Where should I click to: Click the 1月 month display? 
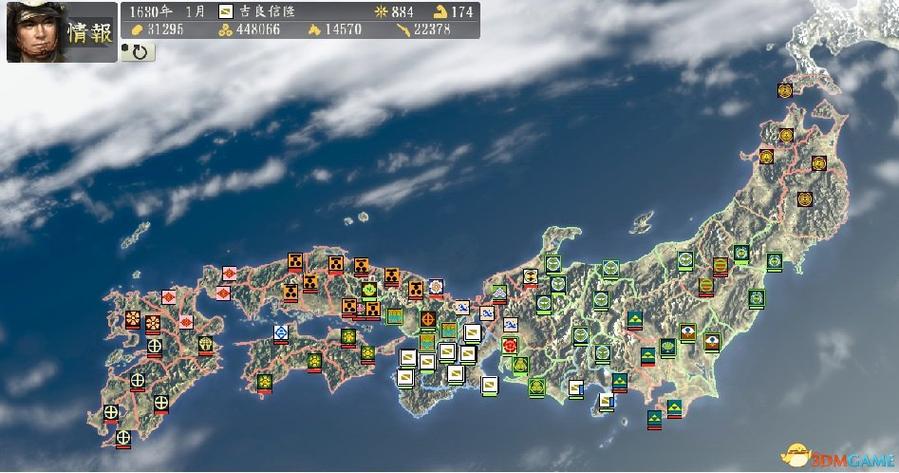pyautogui.click(x=195, y=11)
